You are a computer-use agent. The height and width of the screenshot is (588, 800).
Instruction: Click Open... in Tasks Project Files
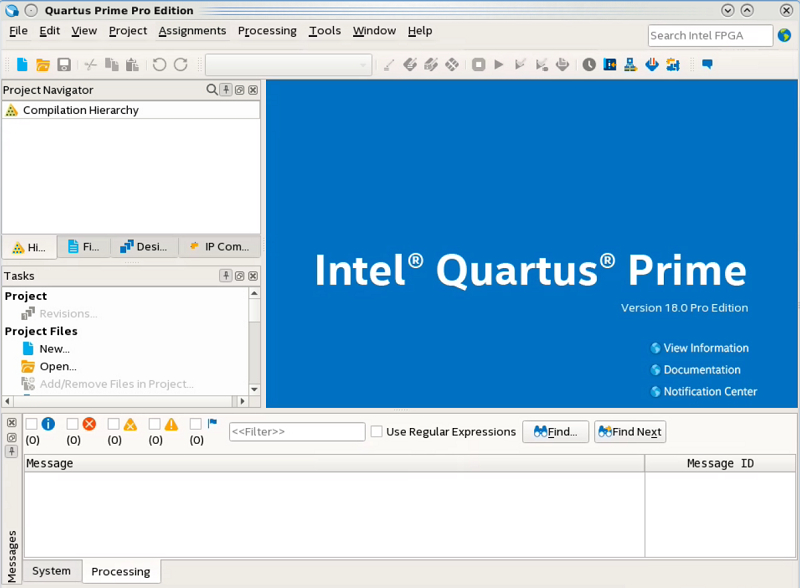58,366
